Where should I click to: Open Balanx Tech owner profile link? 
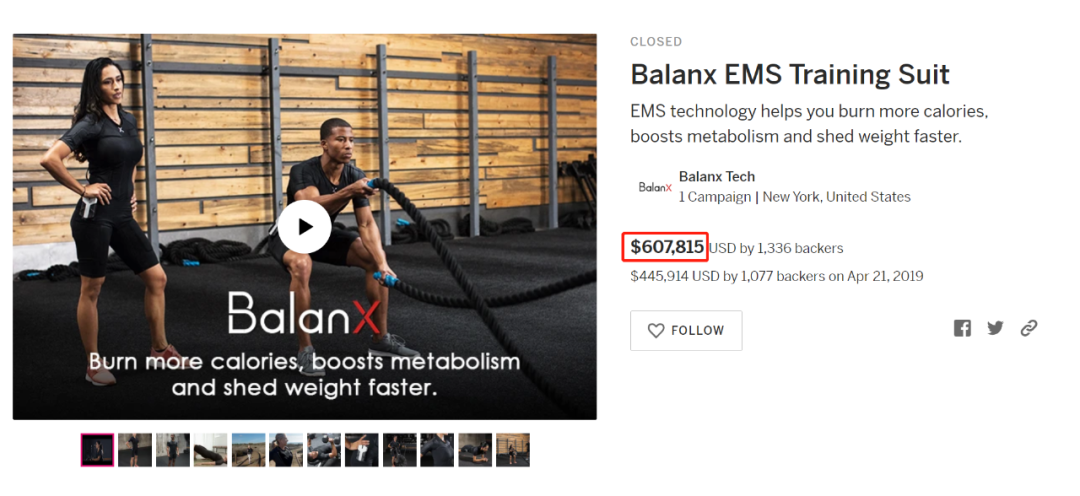(716, 177)
